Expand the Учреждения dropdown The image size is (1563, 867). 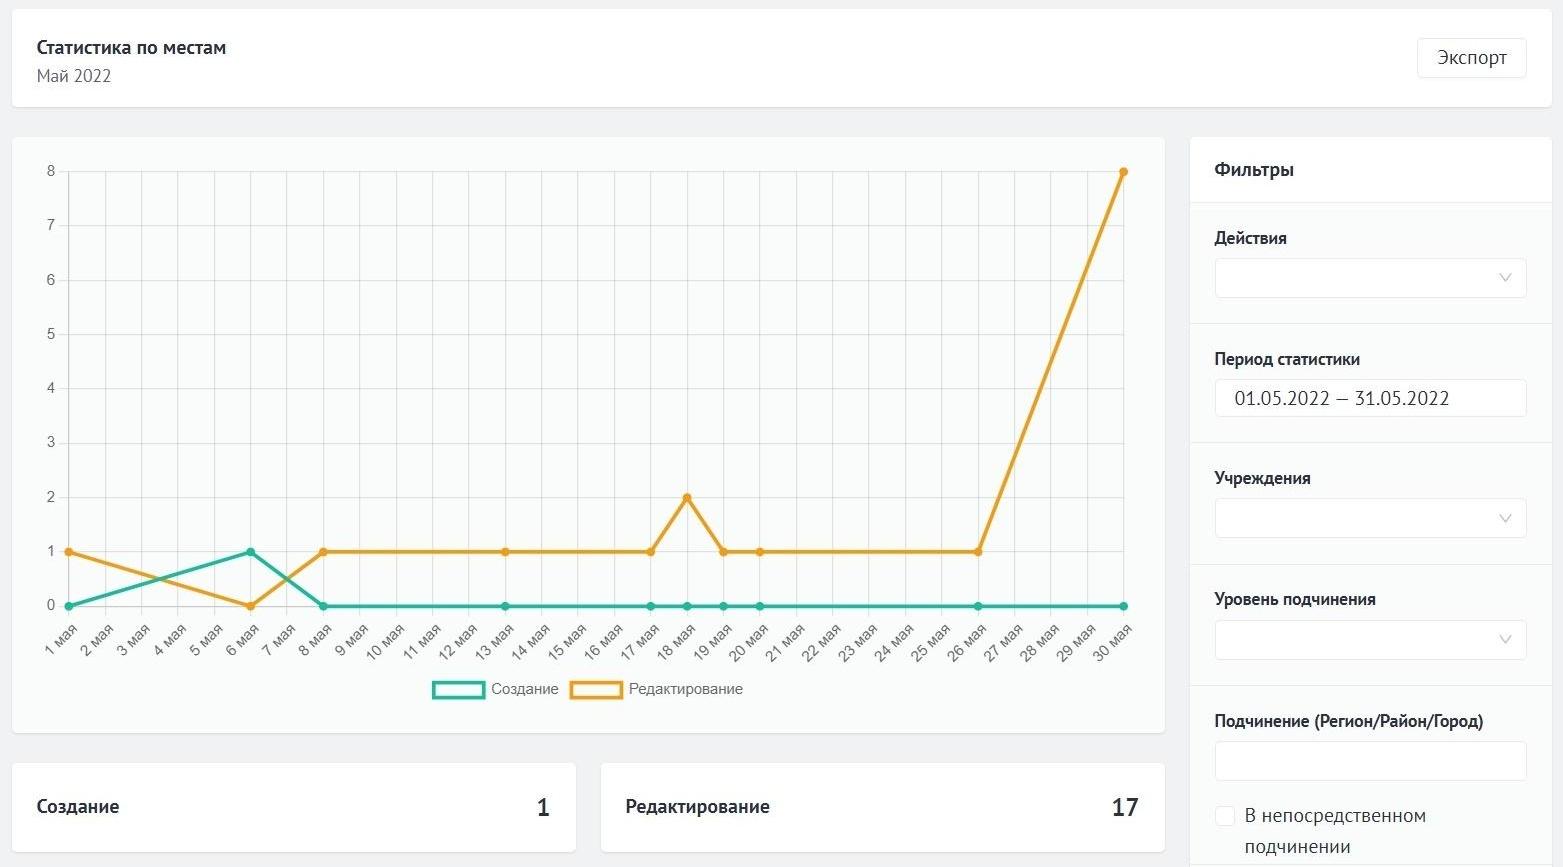[x=1370, y=518]
